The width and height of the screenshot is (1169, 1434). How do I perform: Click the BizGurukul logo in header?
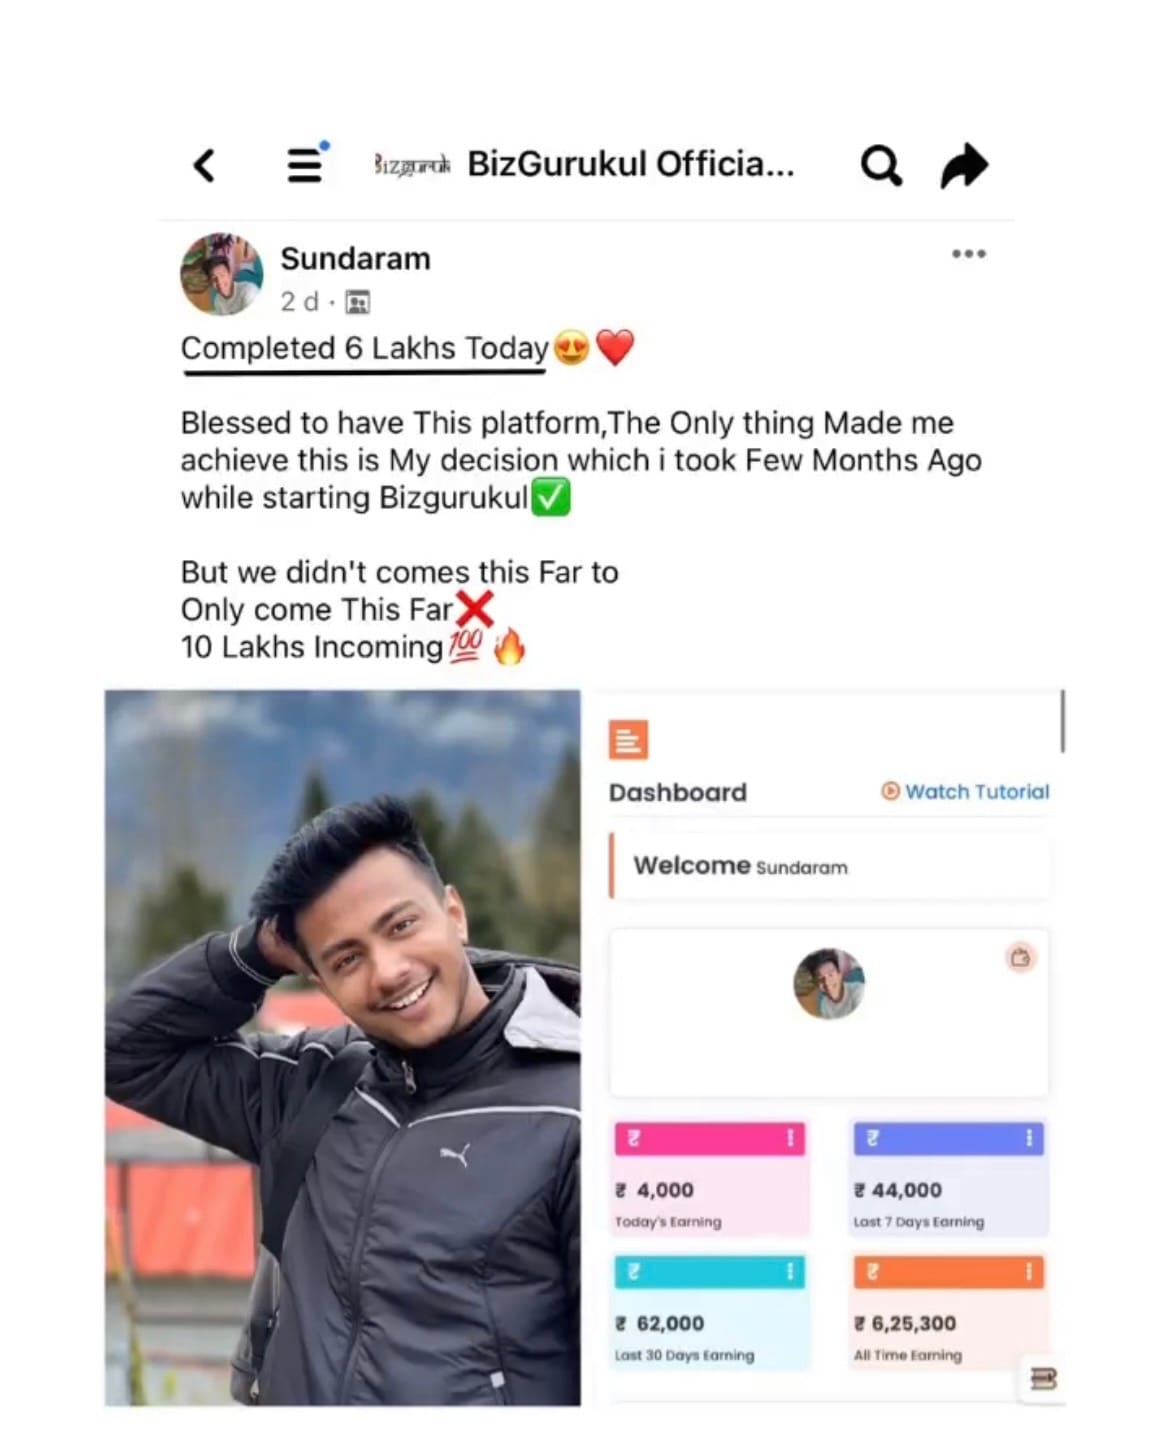point(412,165)
